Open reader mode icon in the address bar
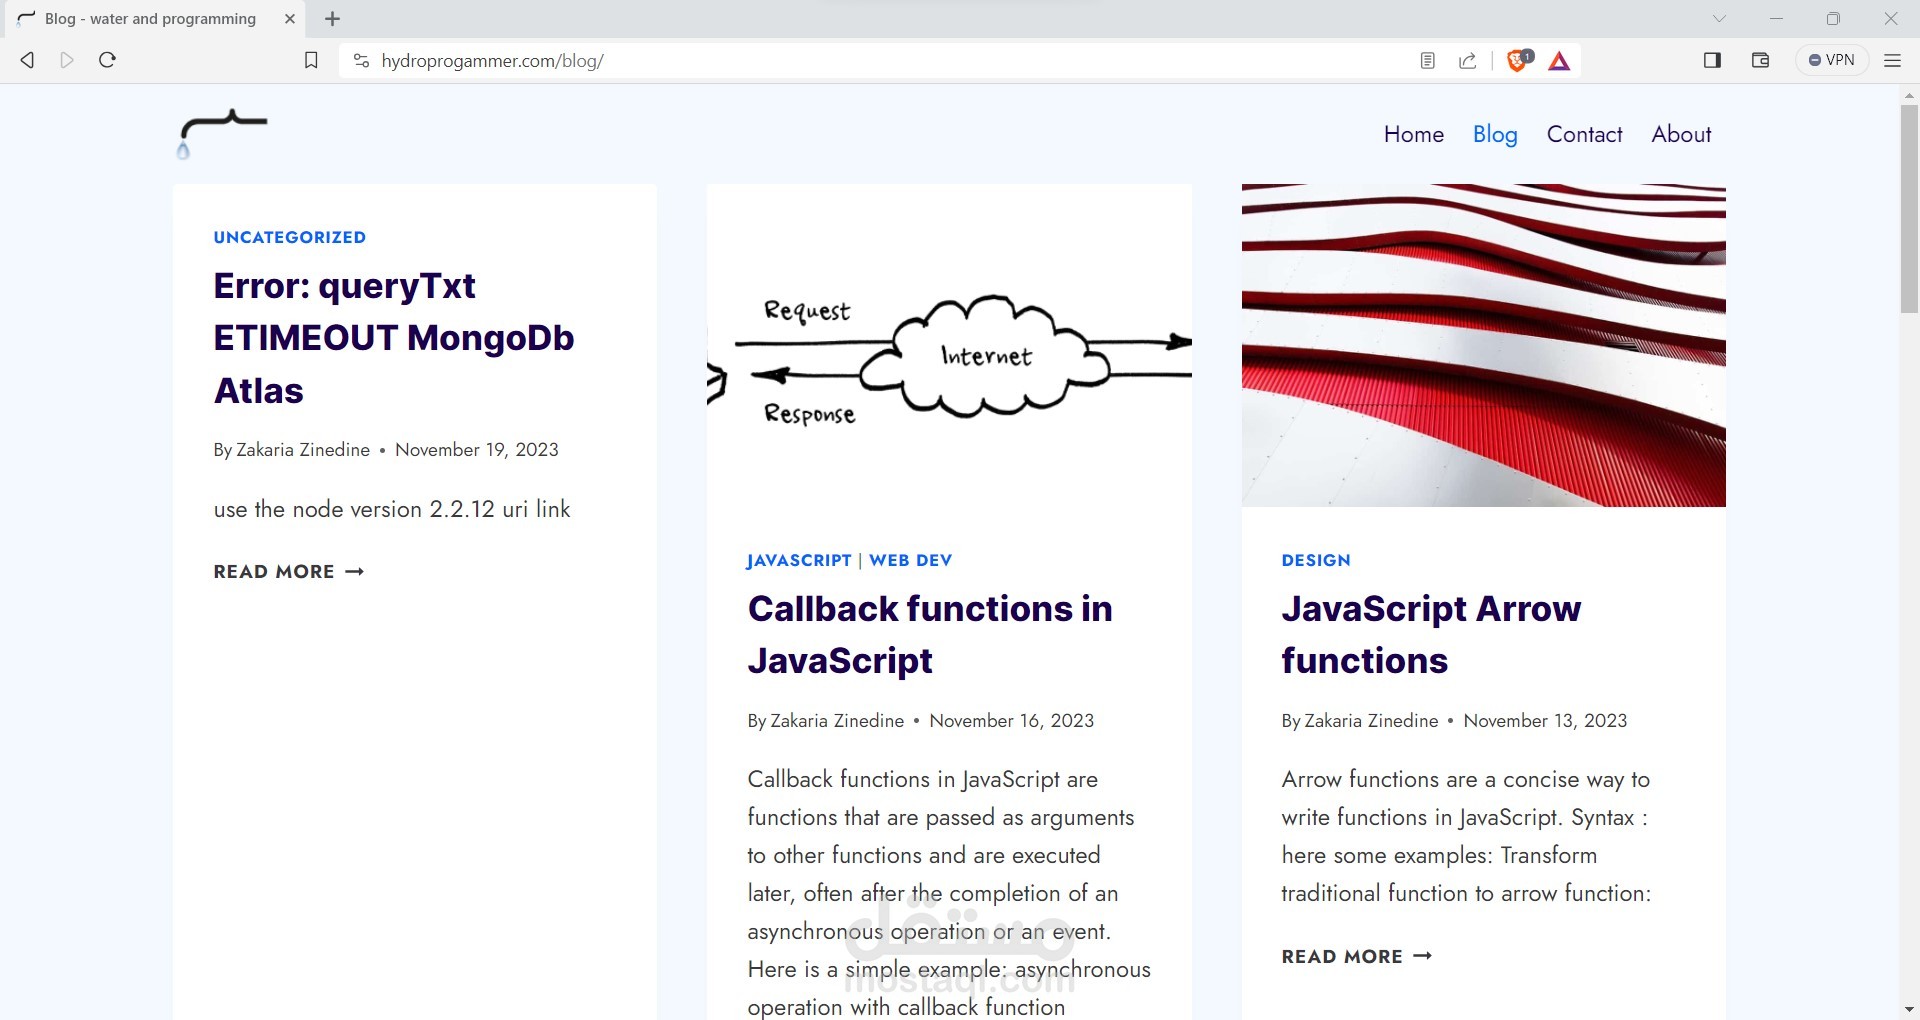The image size is (1920, 1020). (x=1427, y=61)
